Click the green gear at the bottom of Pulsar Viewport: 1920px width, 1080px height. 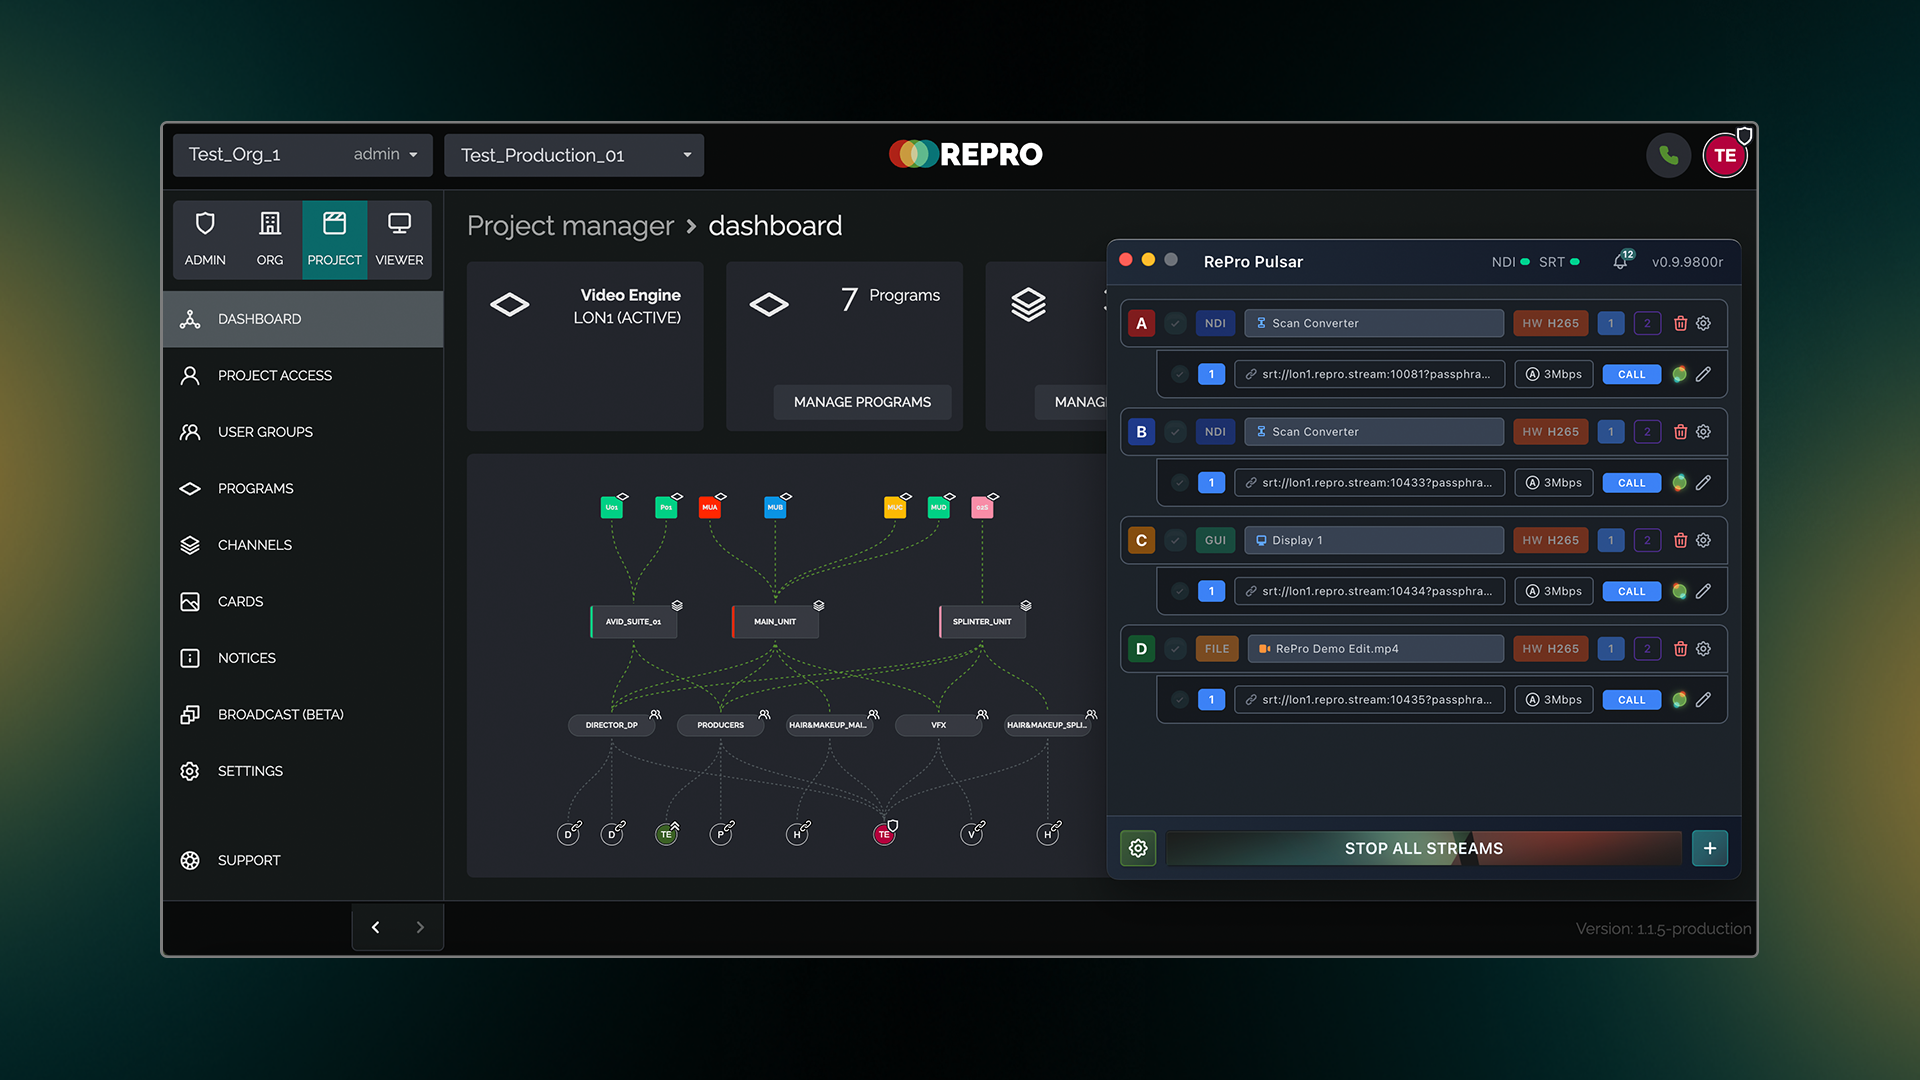click(1138, 848)
